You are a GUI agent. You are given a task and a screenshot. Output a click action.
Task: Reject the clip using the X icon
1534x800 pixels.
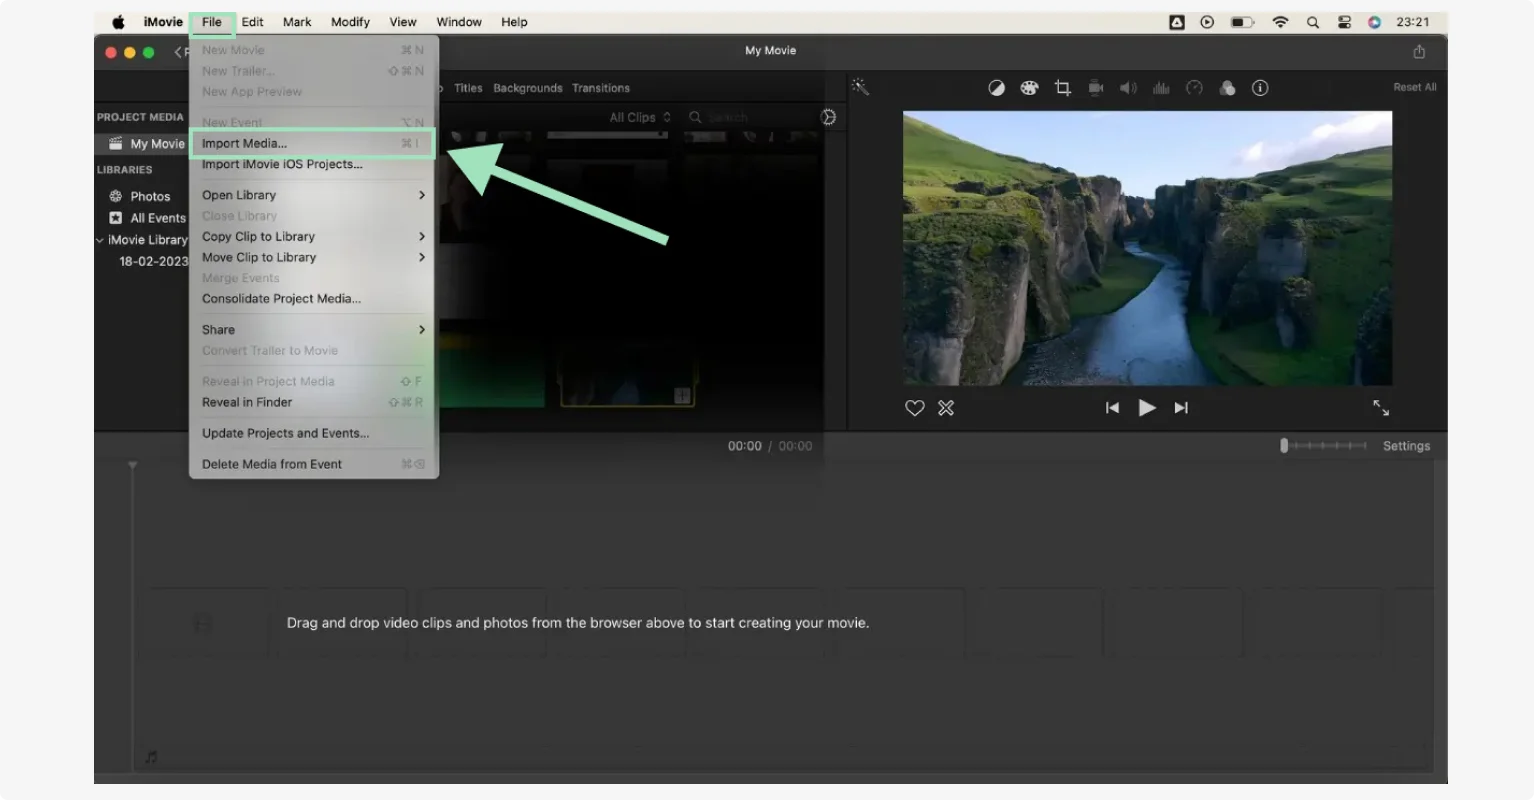pyautogui.click(x=946, y=407)
